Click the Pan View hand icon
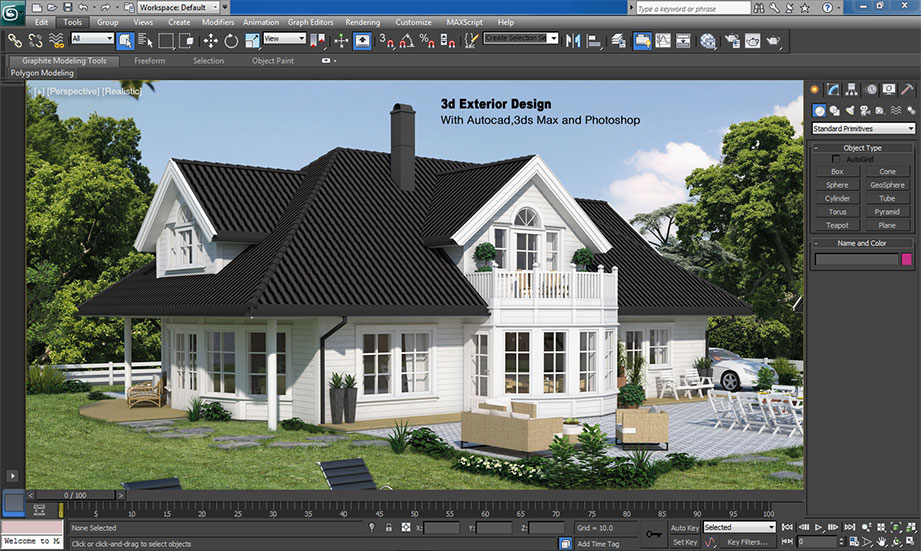 coord(882,542)
